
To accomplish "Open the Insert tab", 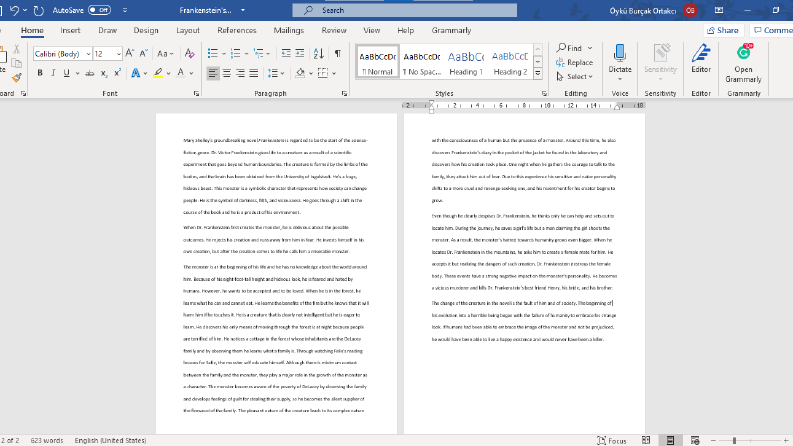I will click(x=70, y=30).
